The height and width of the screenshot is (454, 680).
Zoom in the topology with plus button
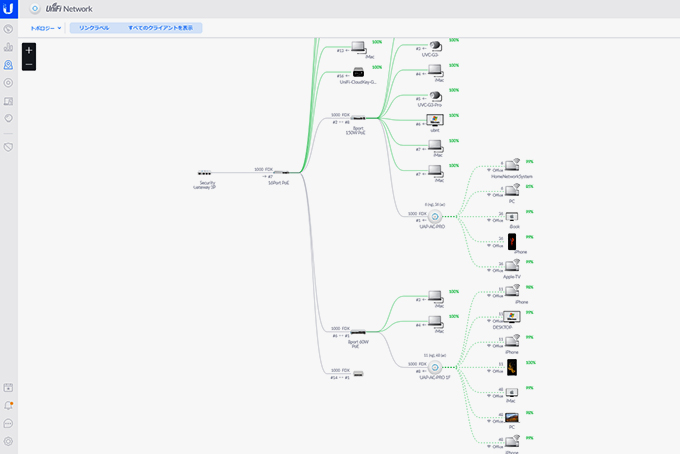(x=29, y=50)
